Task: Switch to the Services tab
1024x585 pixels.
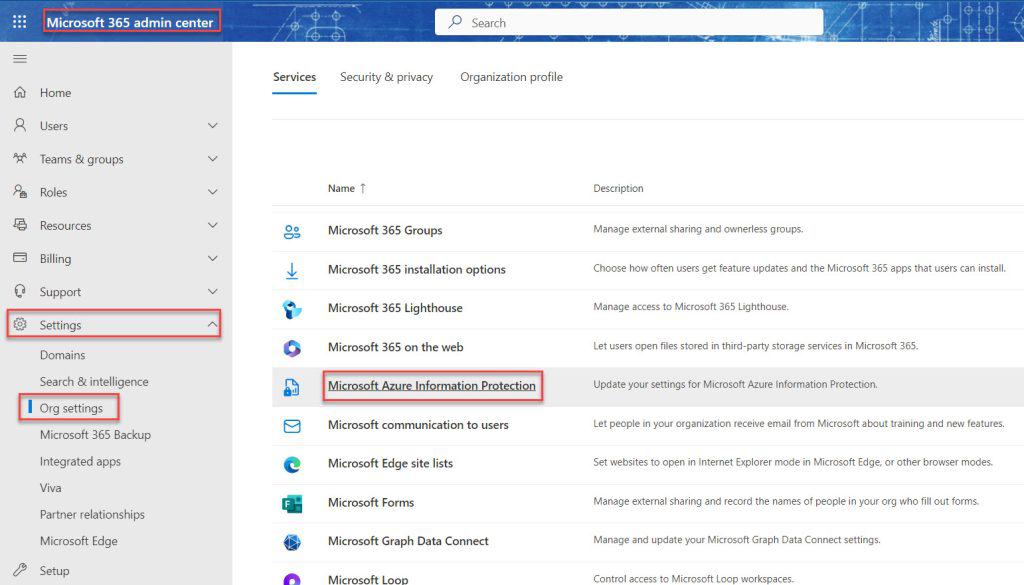Action: click(x=295, y=77)
